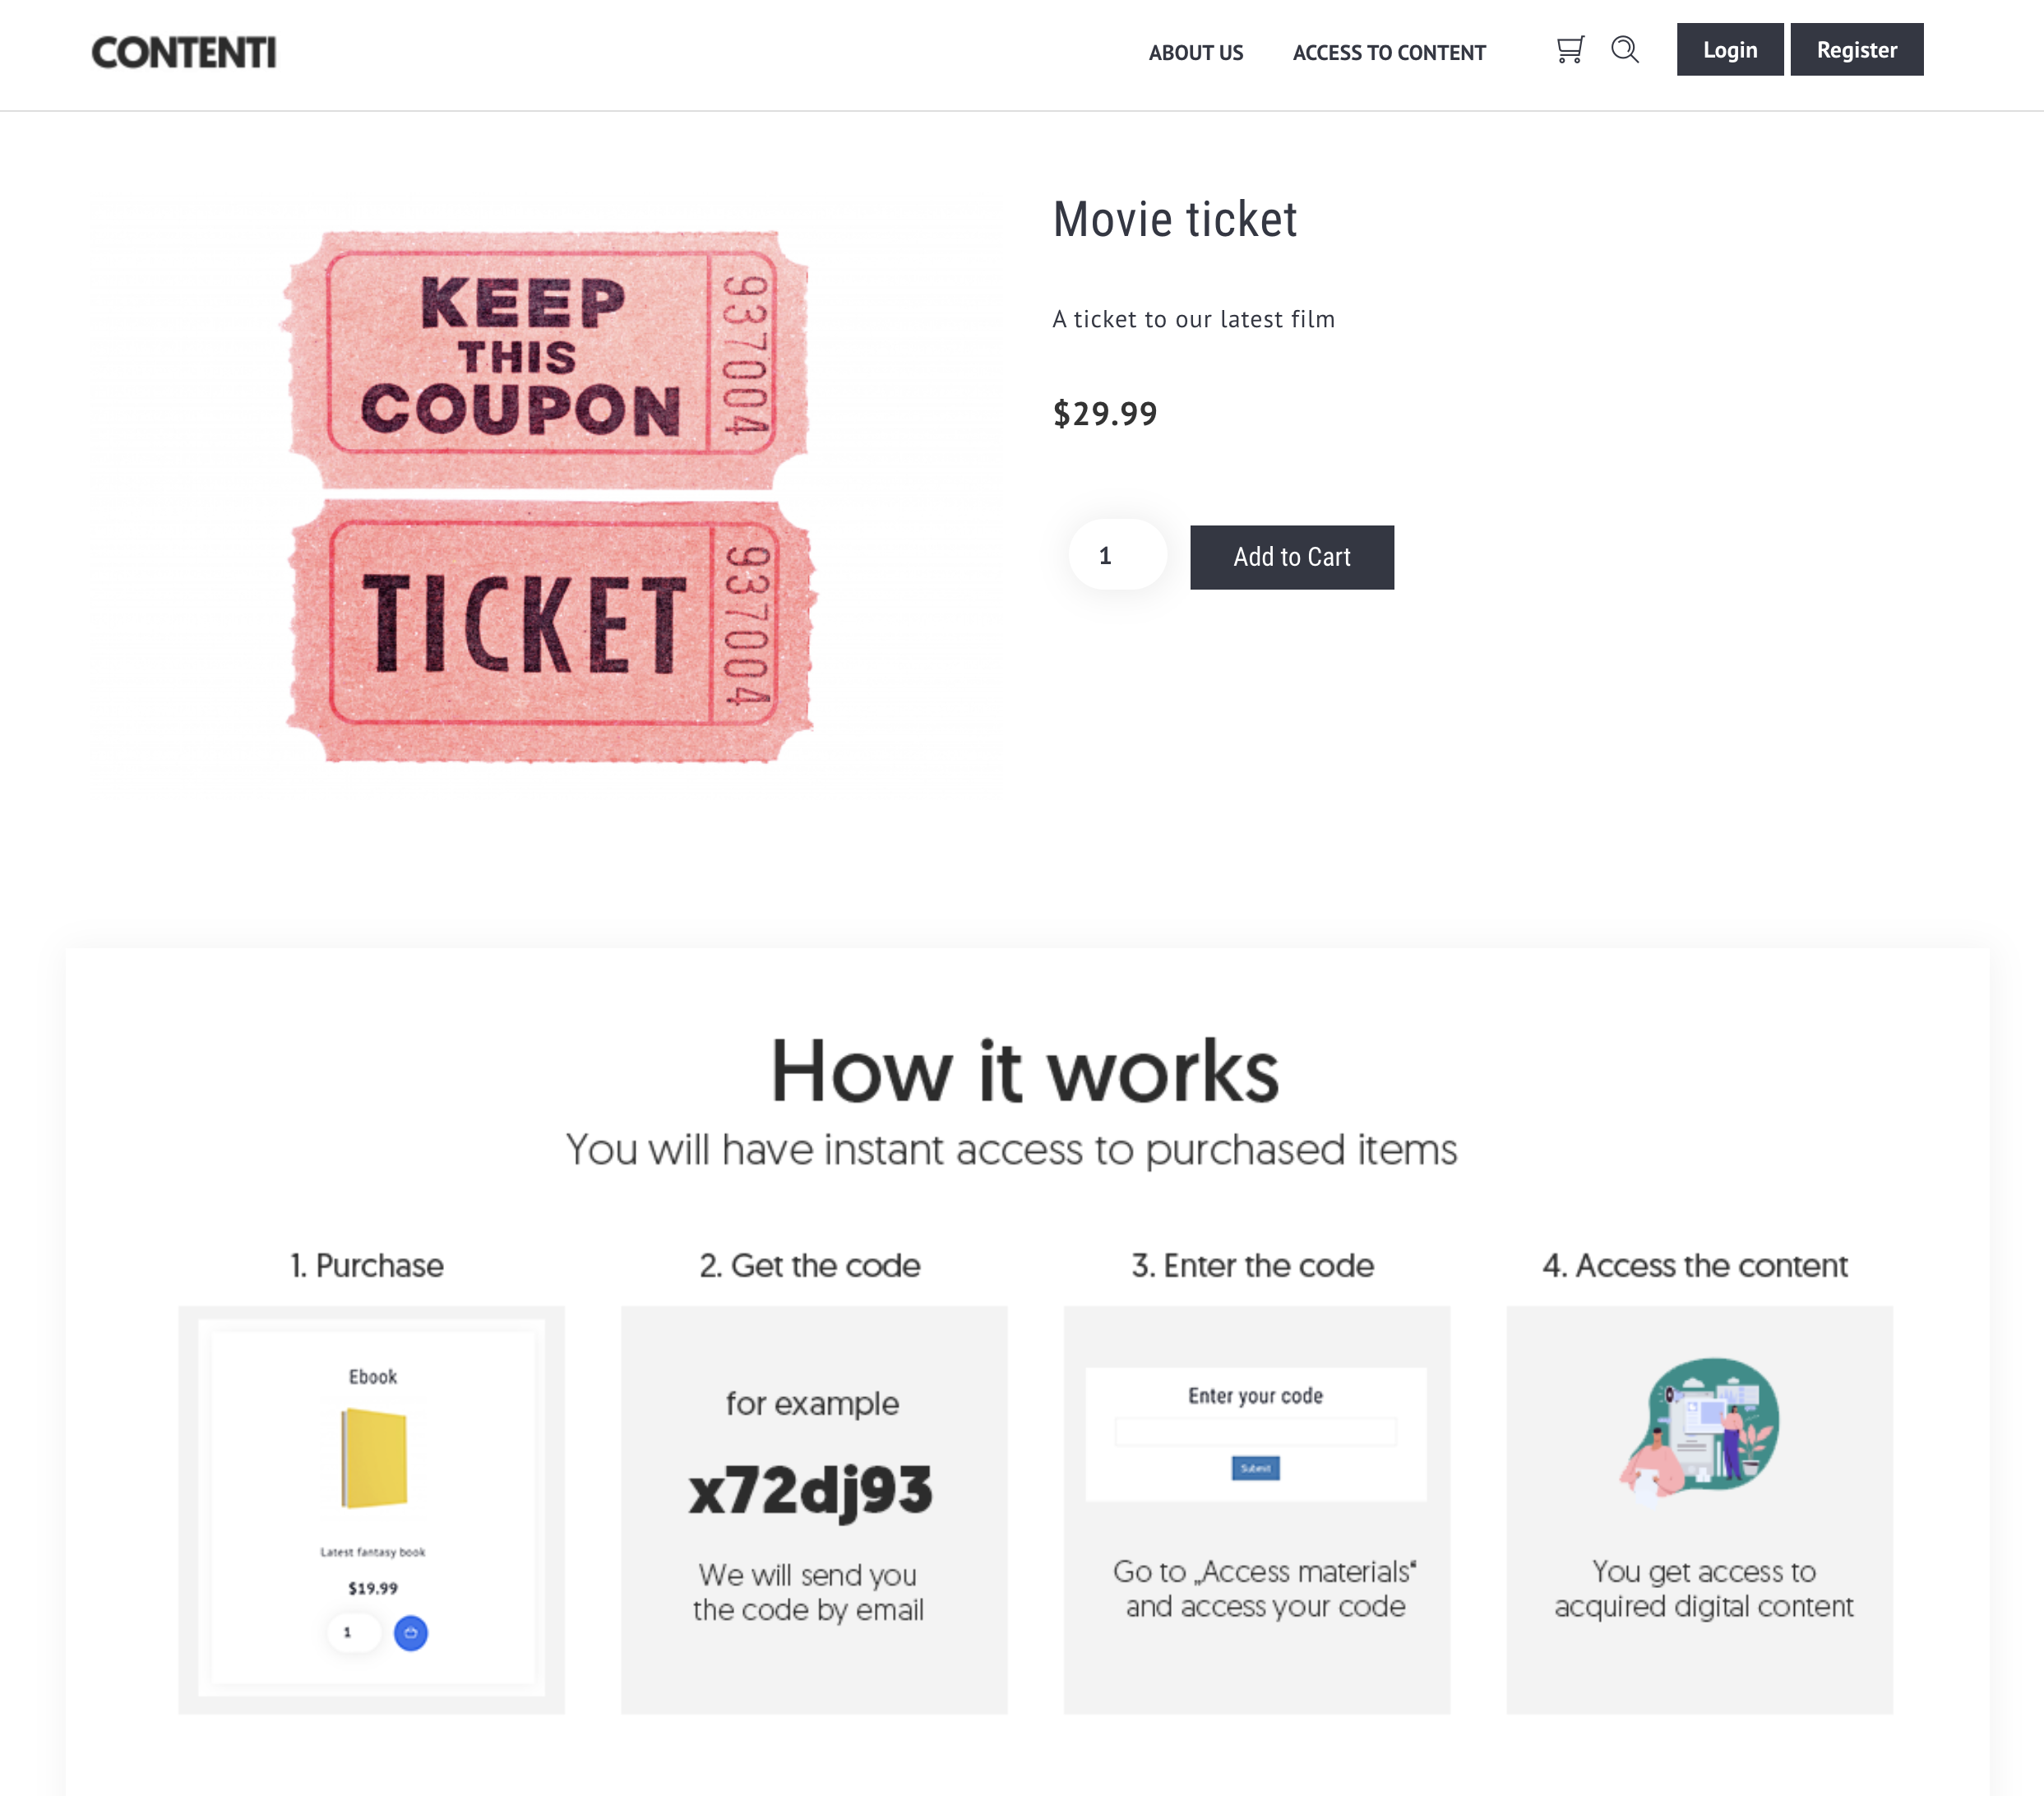This screenshot has width=2044, height=1796.
Task: Click the $29.99 price text
Action: pos(1105,413)
